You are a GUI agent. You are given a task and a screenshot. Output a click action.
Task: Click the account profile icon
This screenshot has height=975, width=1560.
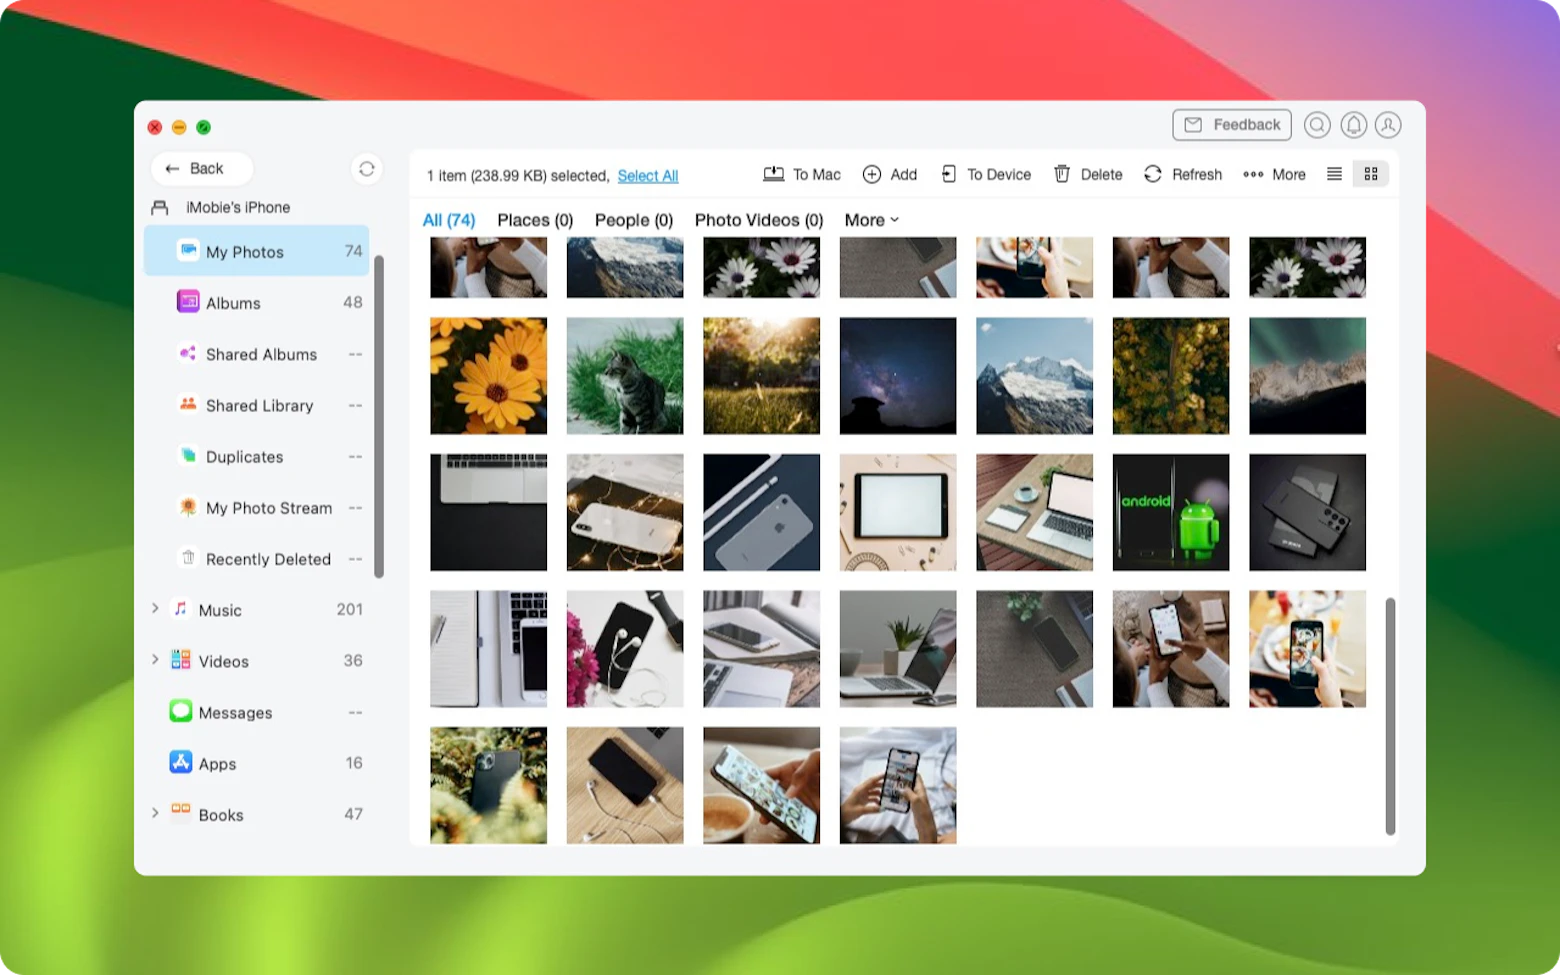[1388, 125]
